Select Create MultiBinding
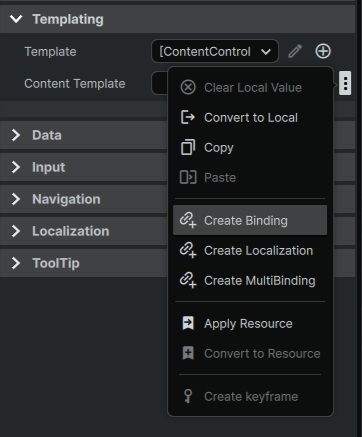 250,280
